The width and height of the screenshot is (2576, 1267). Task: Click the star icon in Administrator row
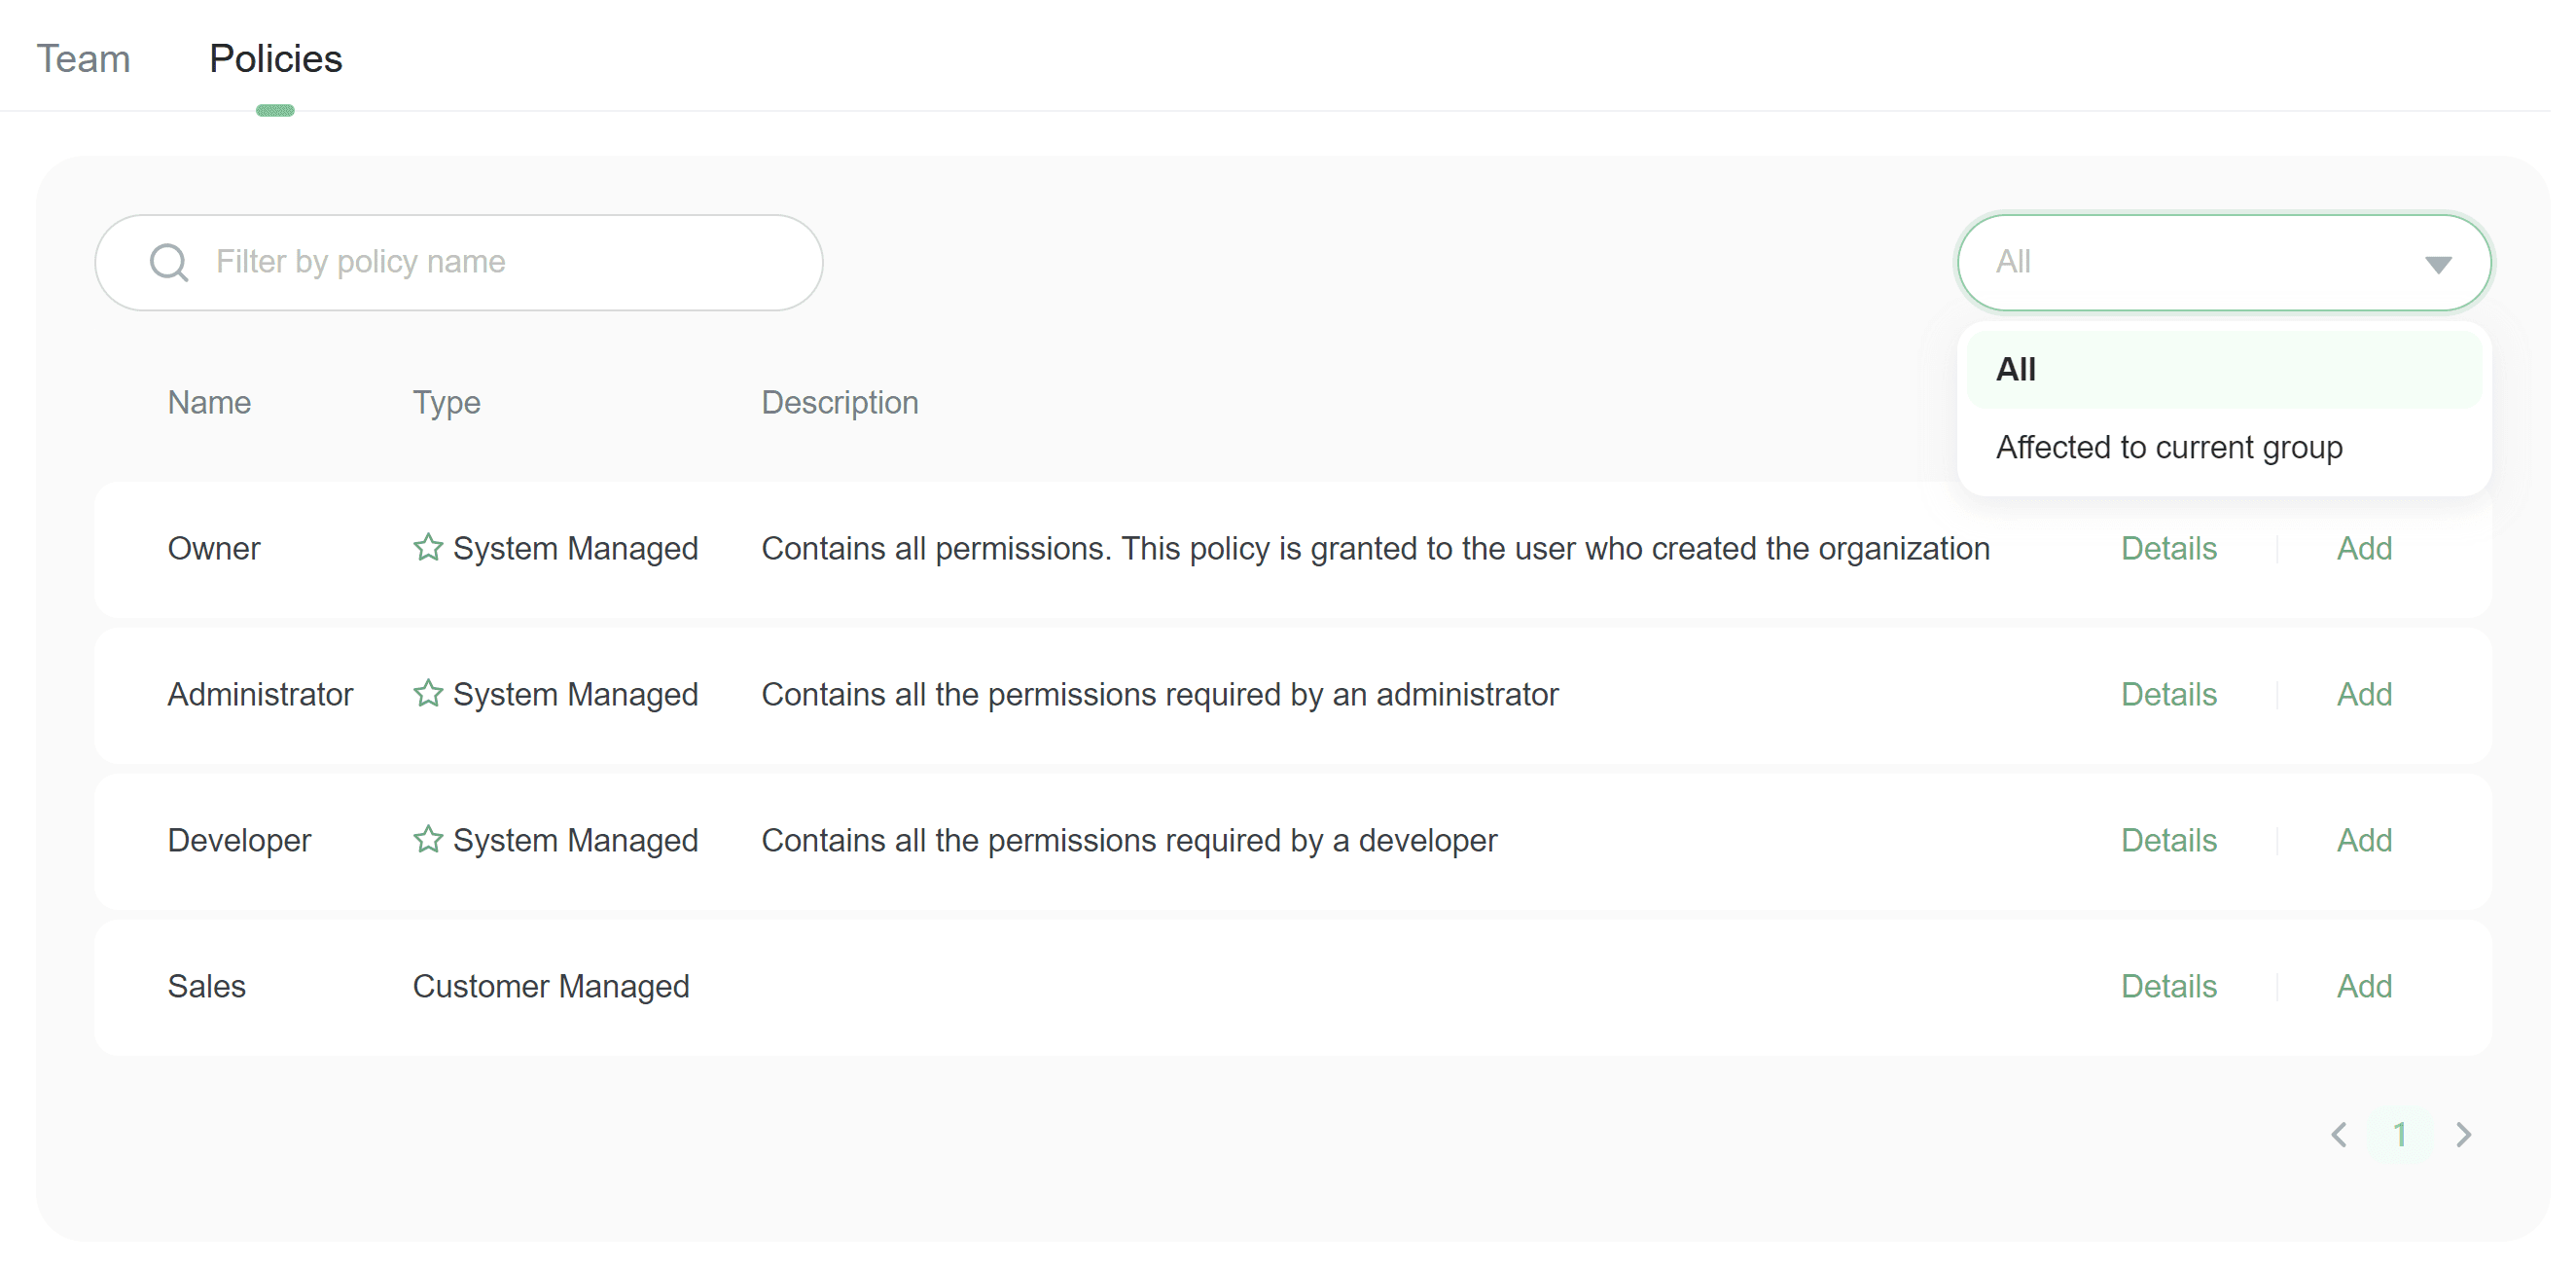click(x=428, y=693)
